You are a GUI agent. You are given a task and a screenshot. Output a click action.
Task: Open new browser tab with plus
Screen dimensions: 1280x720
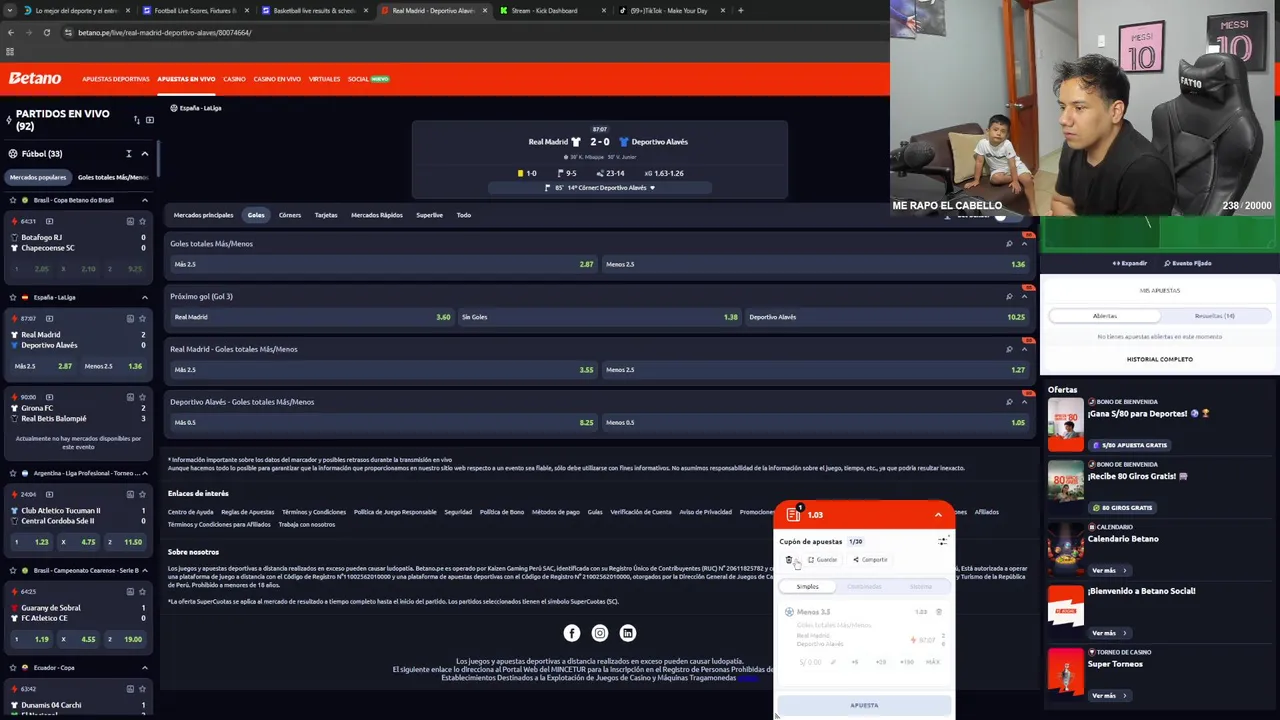tap(740, 10)
